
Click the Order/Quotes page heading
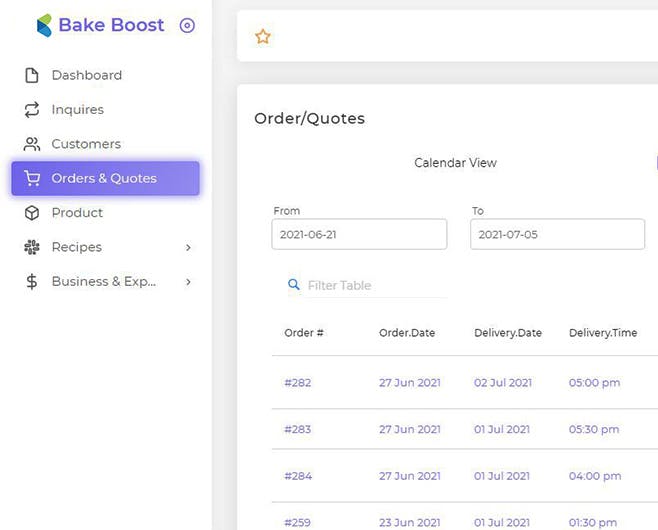coord(309,118)
